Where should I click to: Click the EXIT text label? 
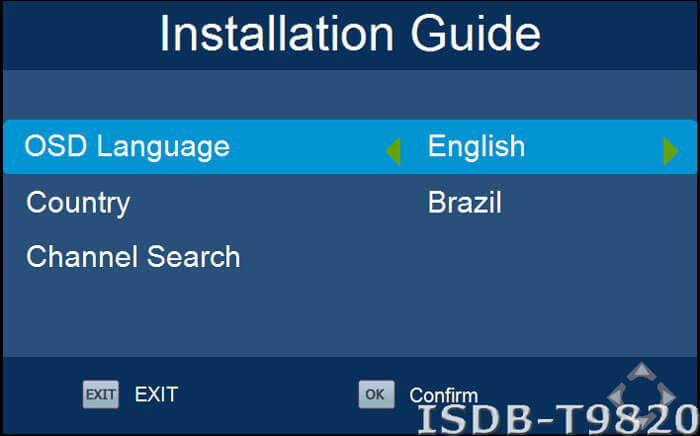tap(156, 394)
